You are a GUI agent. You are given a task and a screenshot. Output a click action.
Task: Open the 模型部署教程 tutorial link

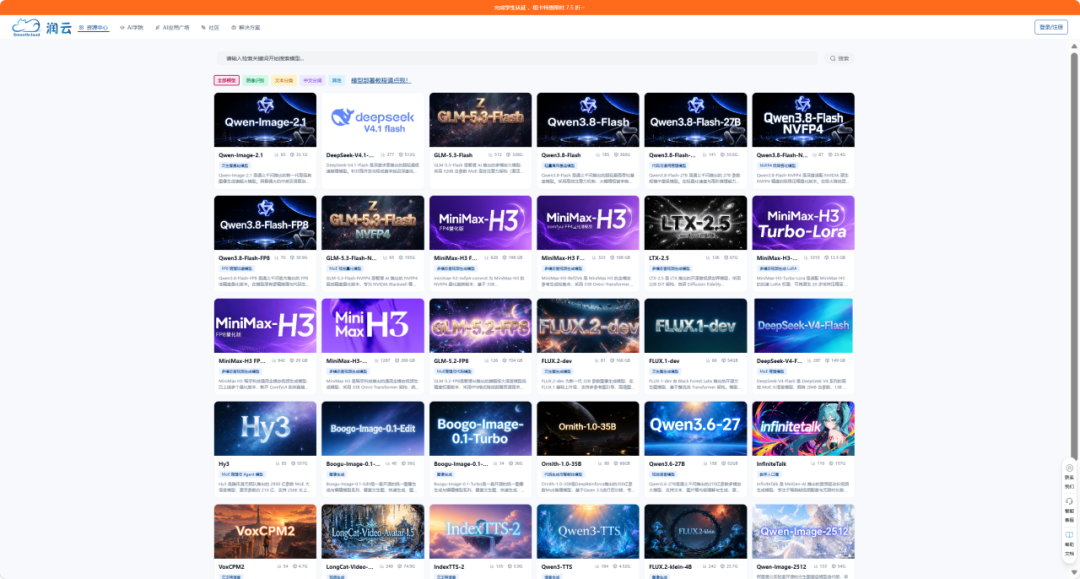pyautogui.click(x=381, y=81)
